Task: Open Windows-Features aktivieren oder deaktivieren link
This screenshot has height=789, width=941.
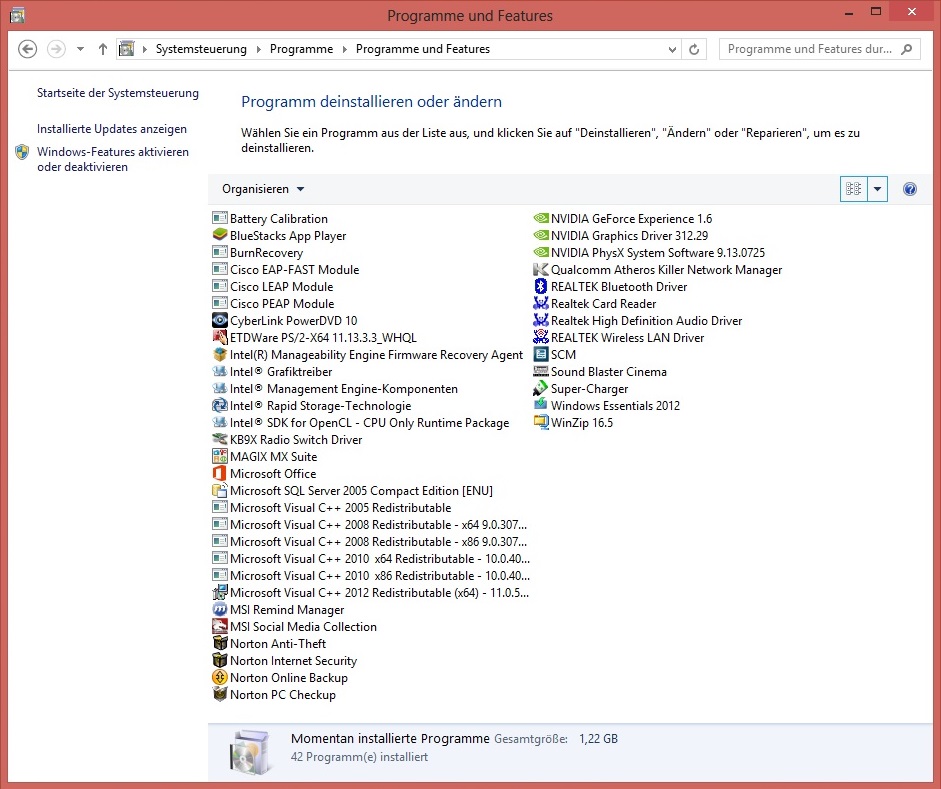Action: click(113, 160)
